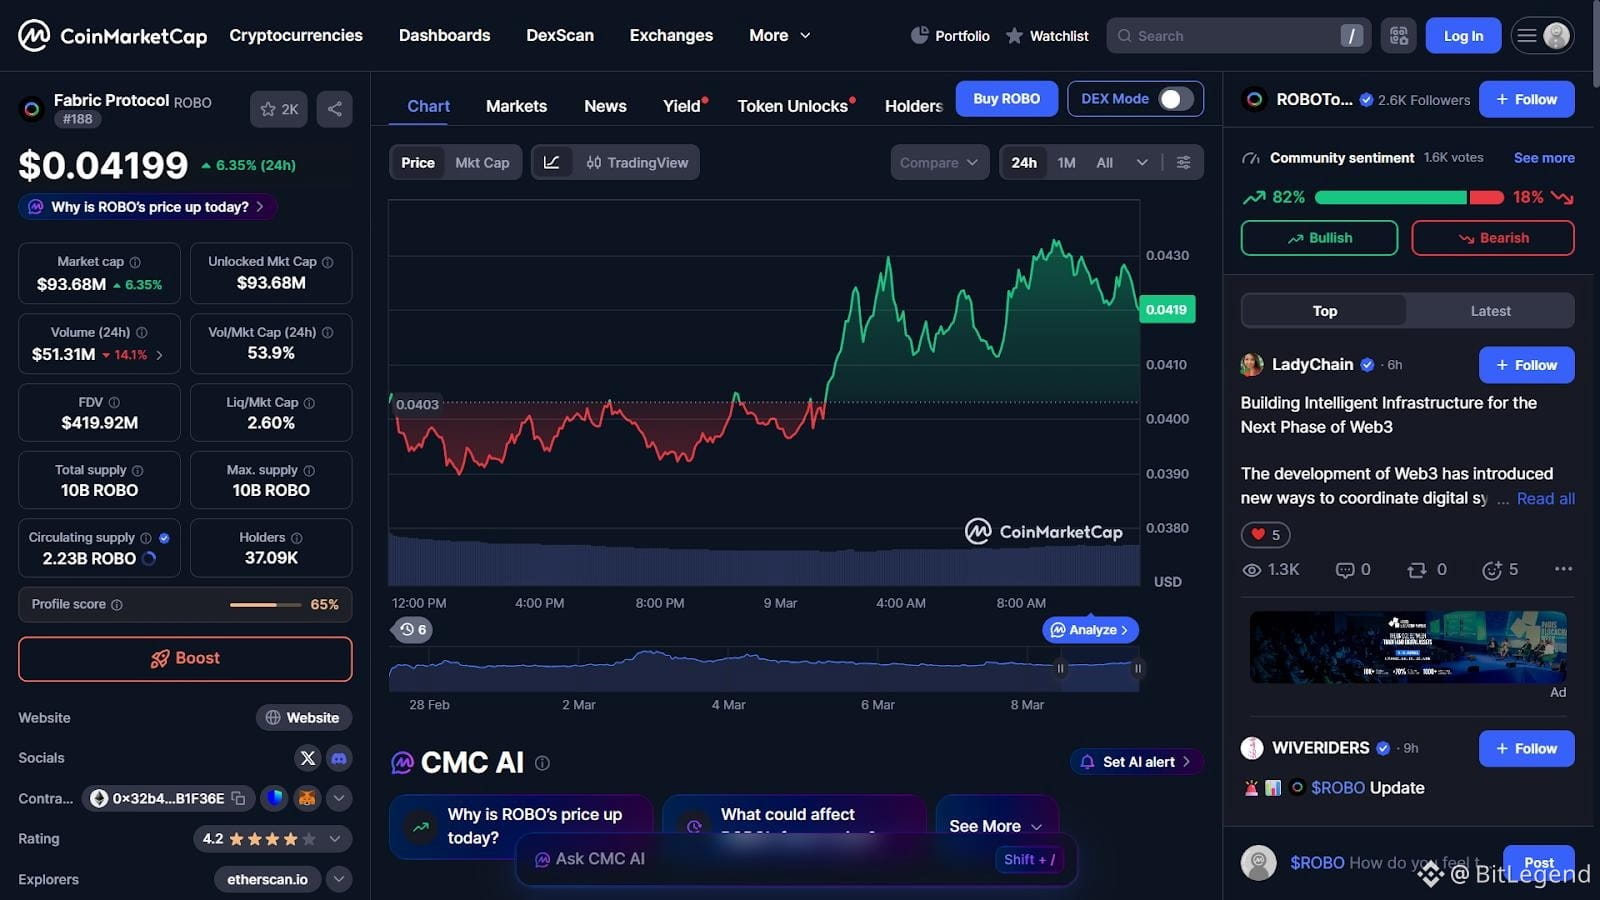Expand more chart time ranges chevron

click(1142, 162)
